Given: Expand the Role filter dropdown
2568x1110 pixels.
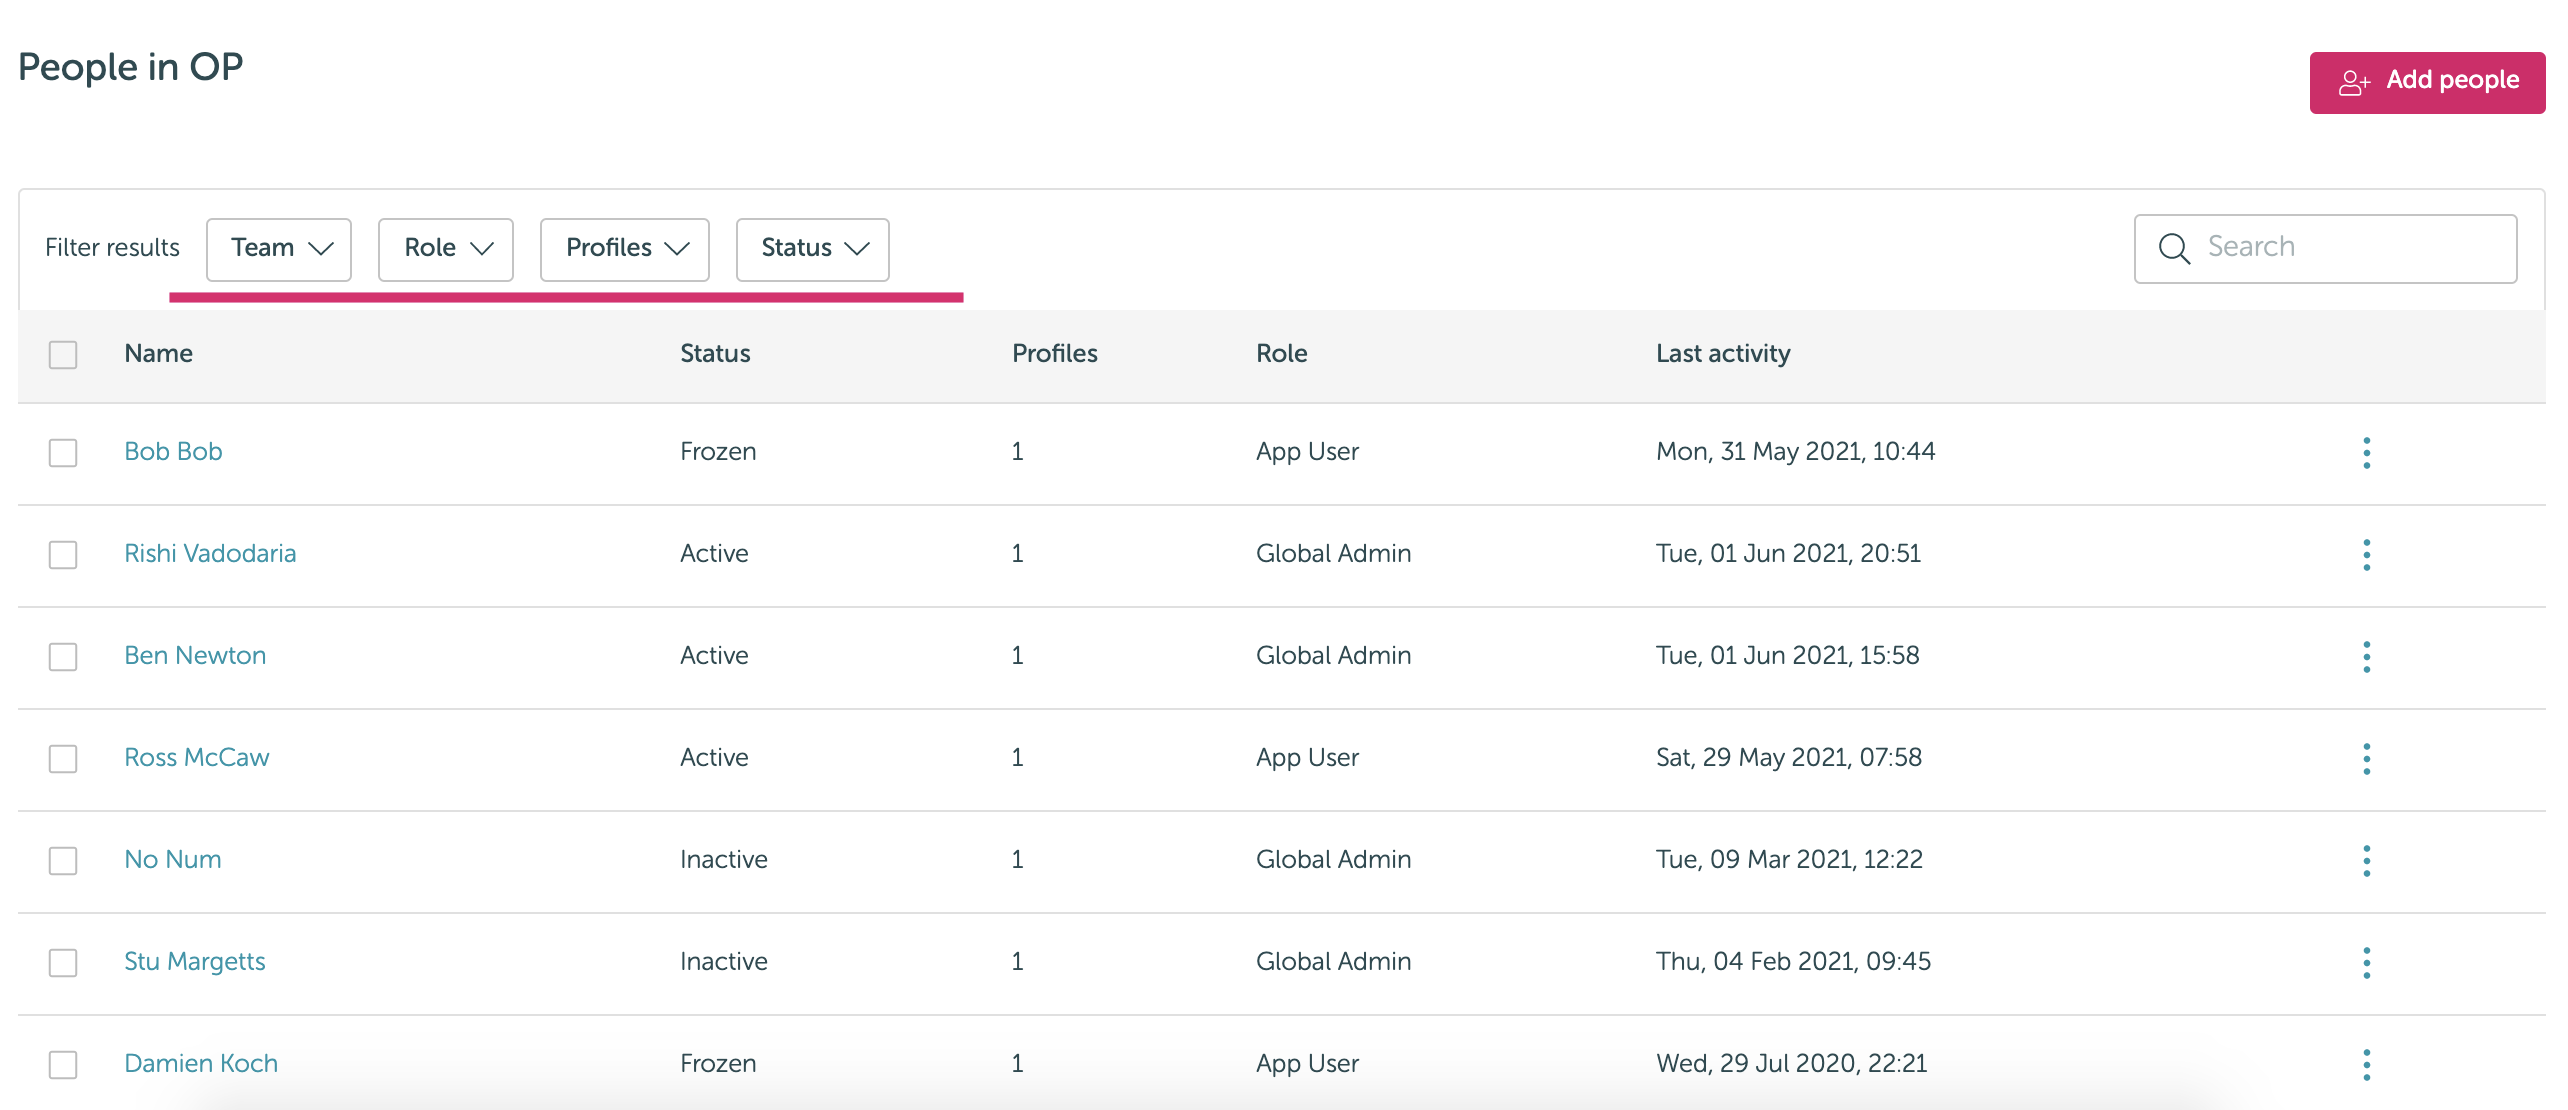Looking at the screenshot, I should click(446, 249).
